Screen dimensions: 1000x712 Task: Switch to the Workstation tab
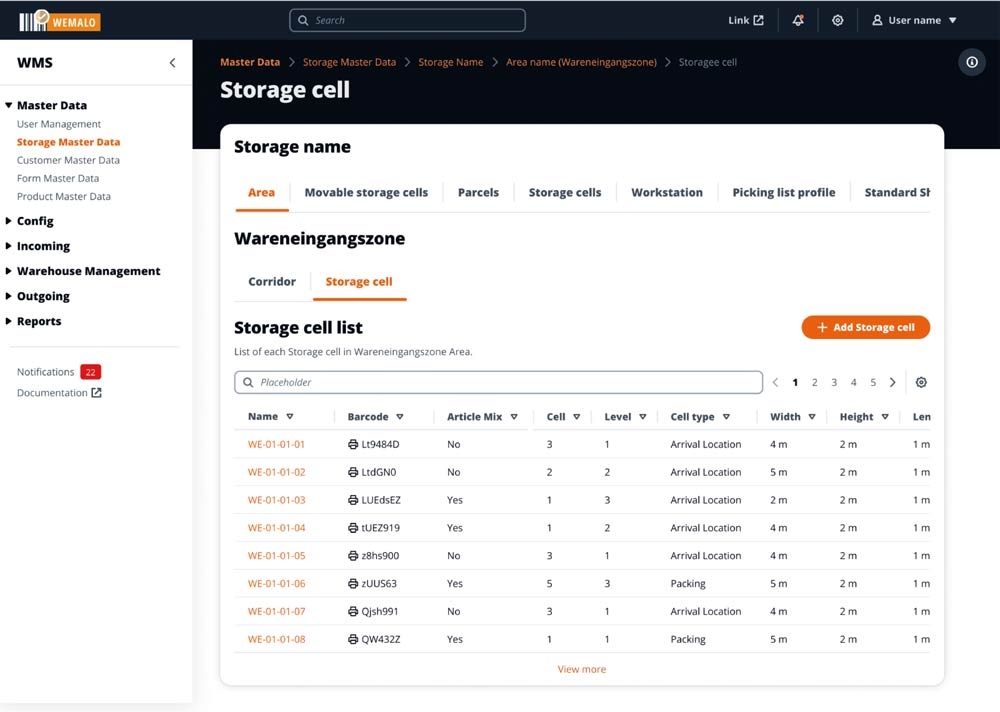667,193
